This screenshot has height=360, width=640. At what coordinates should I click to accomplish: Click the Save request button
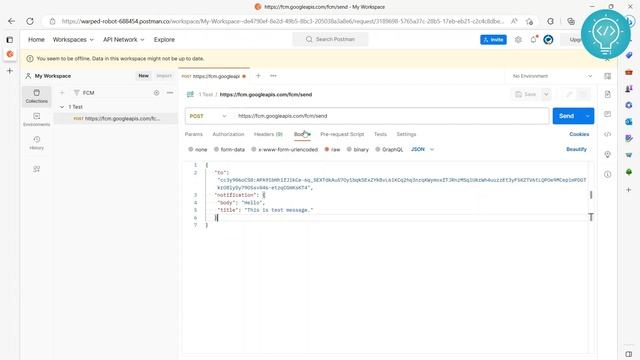(526, 94)
